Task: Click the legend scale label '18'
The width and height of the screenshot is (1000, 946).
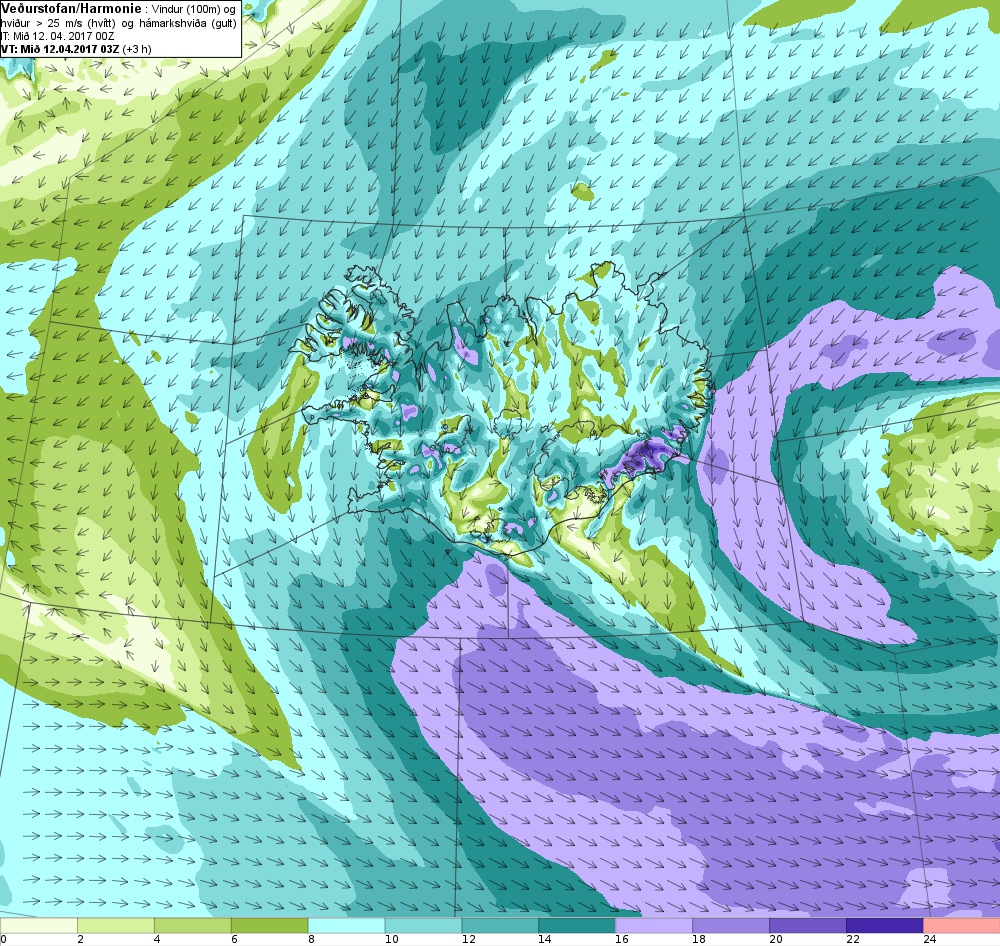Action: coord(699,938)
